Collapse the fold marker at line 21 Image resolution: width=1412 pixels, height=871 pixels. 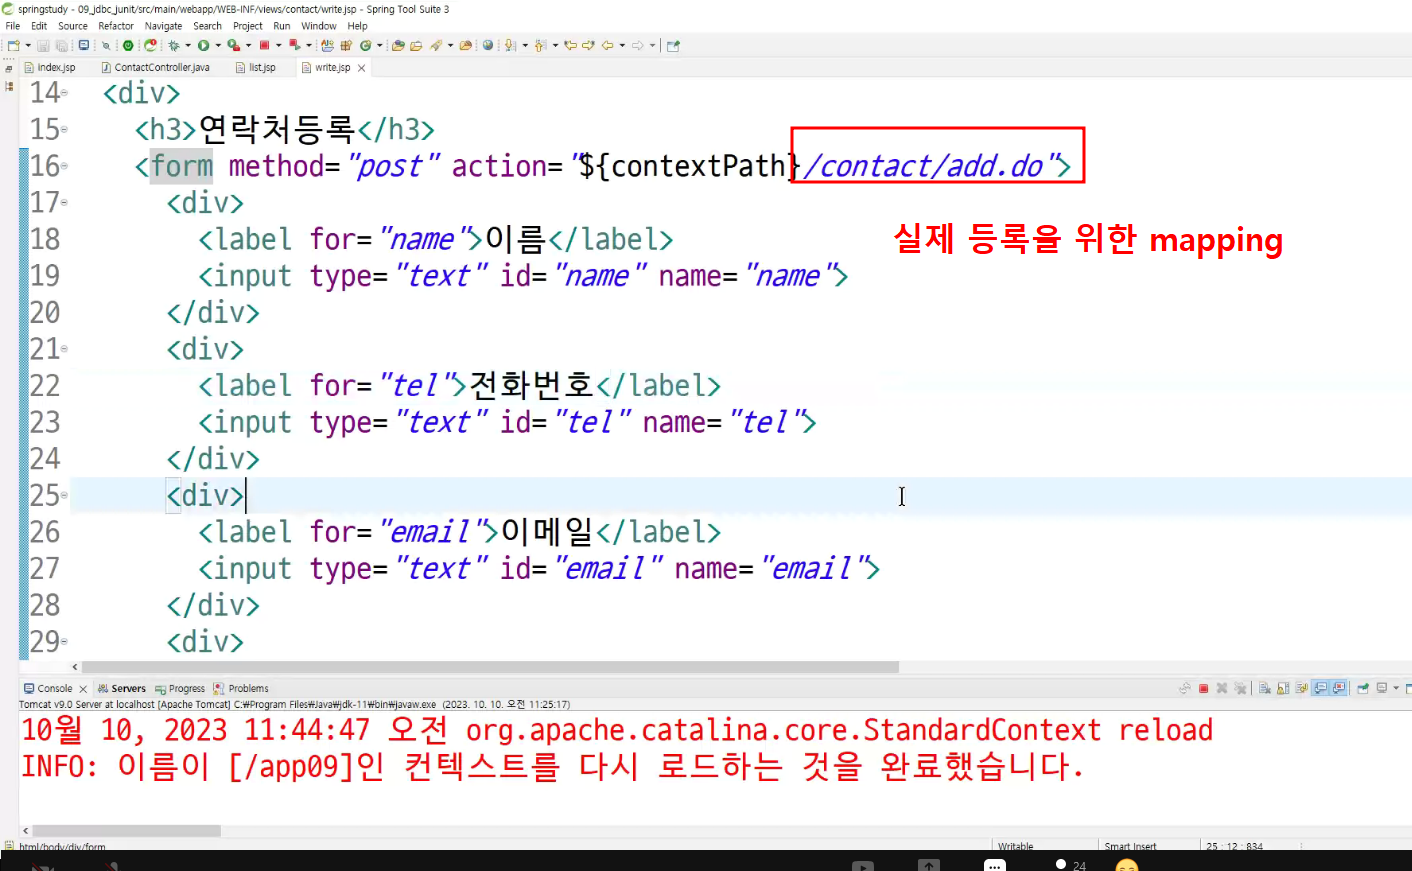(65, 349)
